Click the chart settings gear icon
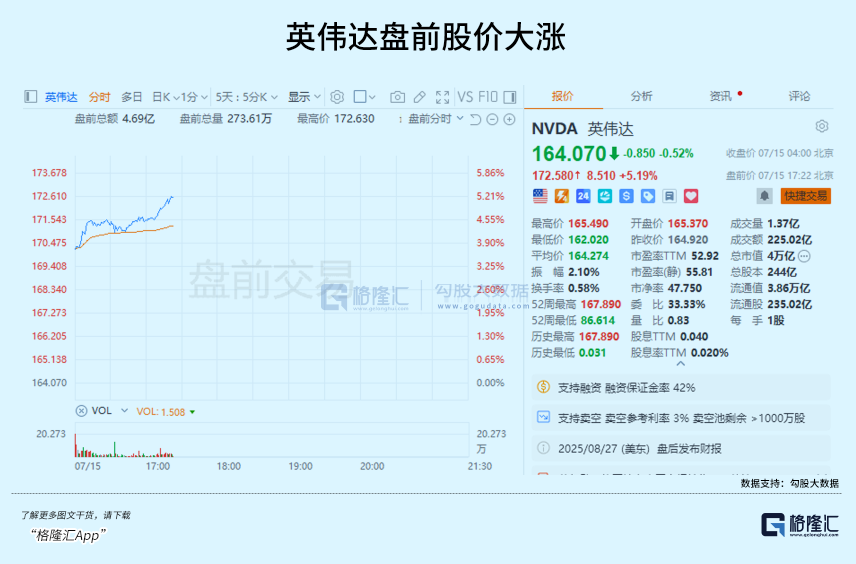The height and width of the screenshot is (564, 856). tap(337, 97)
